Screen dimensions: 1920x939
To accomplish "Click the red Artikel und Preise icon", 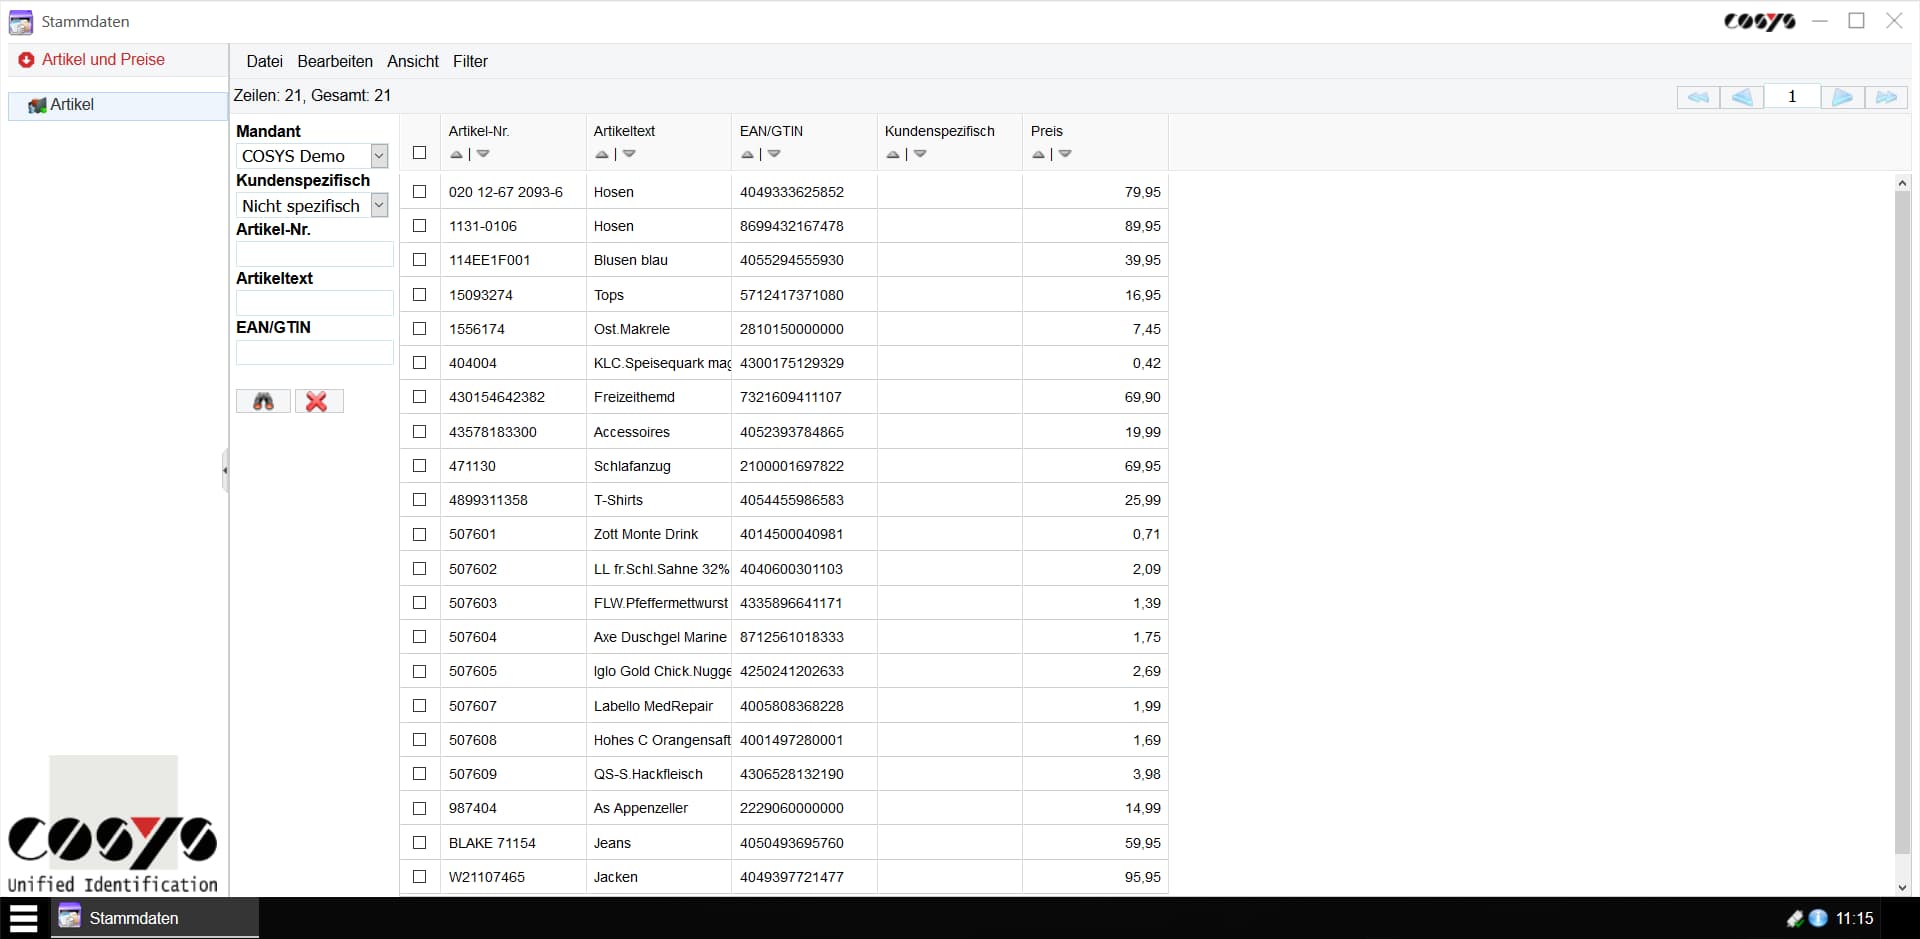I will (x=26, y=60).
